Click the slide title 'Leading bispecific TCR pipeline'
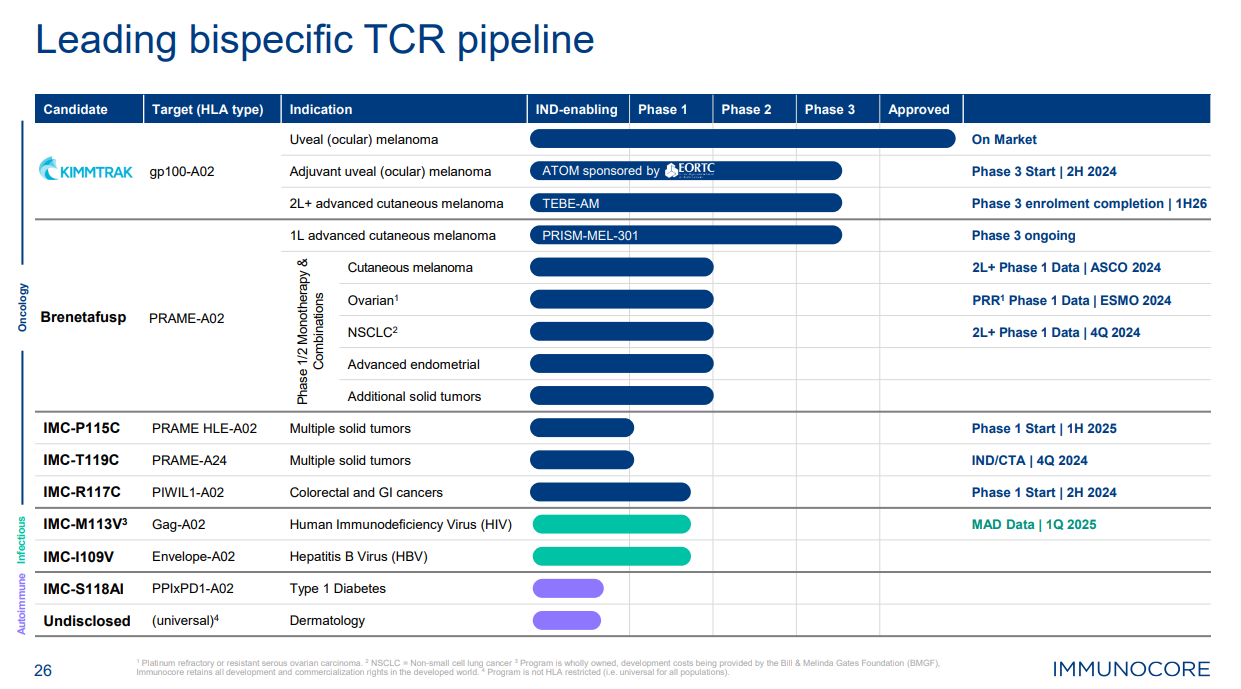 [x=315, y=39]
